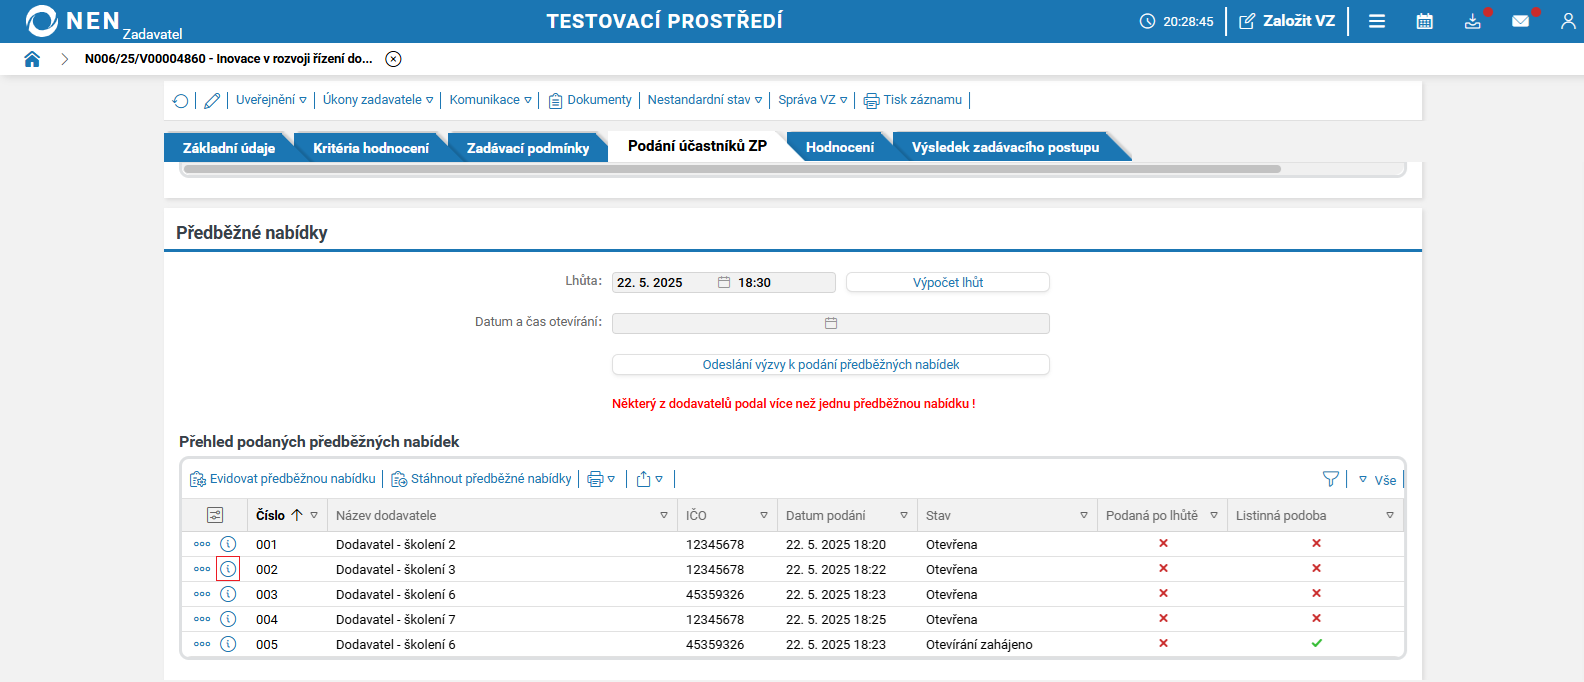Image resolution: width=1584 pixels, height=682 pixels.
Task: Click the refresh record icon
Action: click(180, 100)
